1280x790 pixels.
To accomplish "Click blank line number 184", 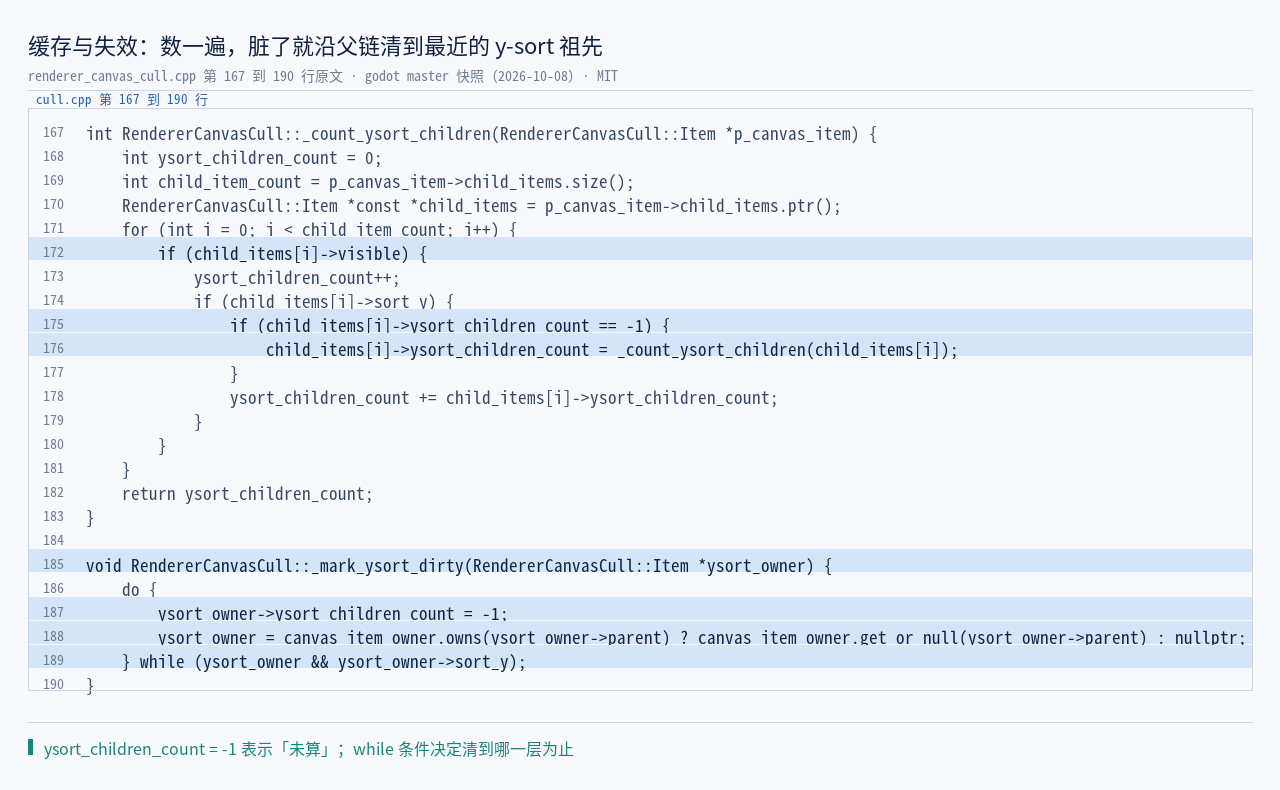I will (x=53, y=541).
